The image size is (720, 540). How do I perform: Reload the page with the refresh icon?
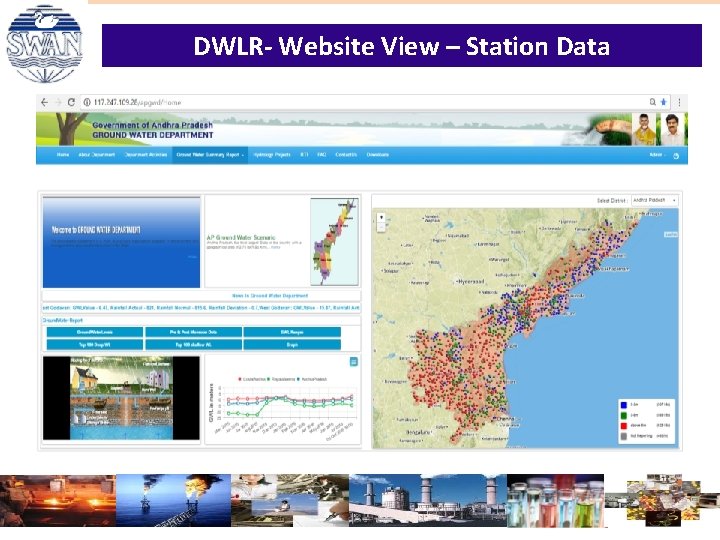coord(71,102)
